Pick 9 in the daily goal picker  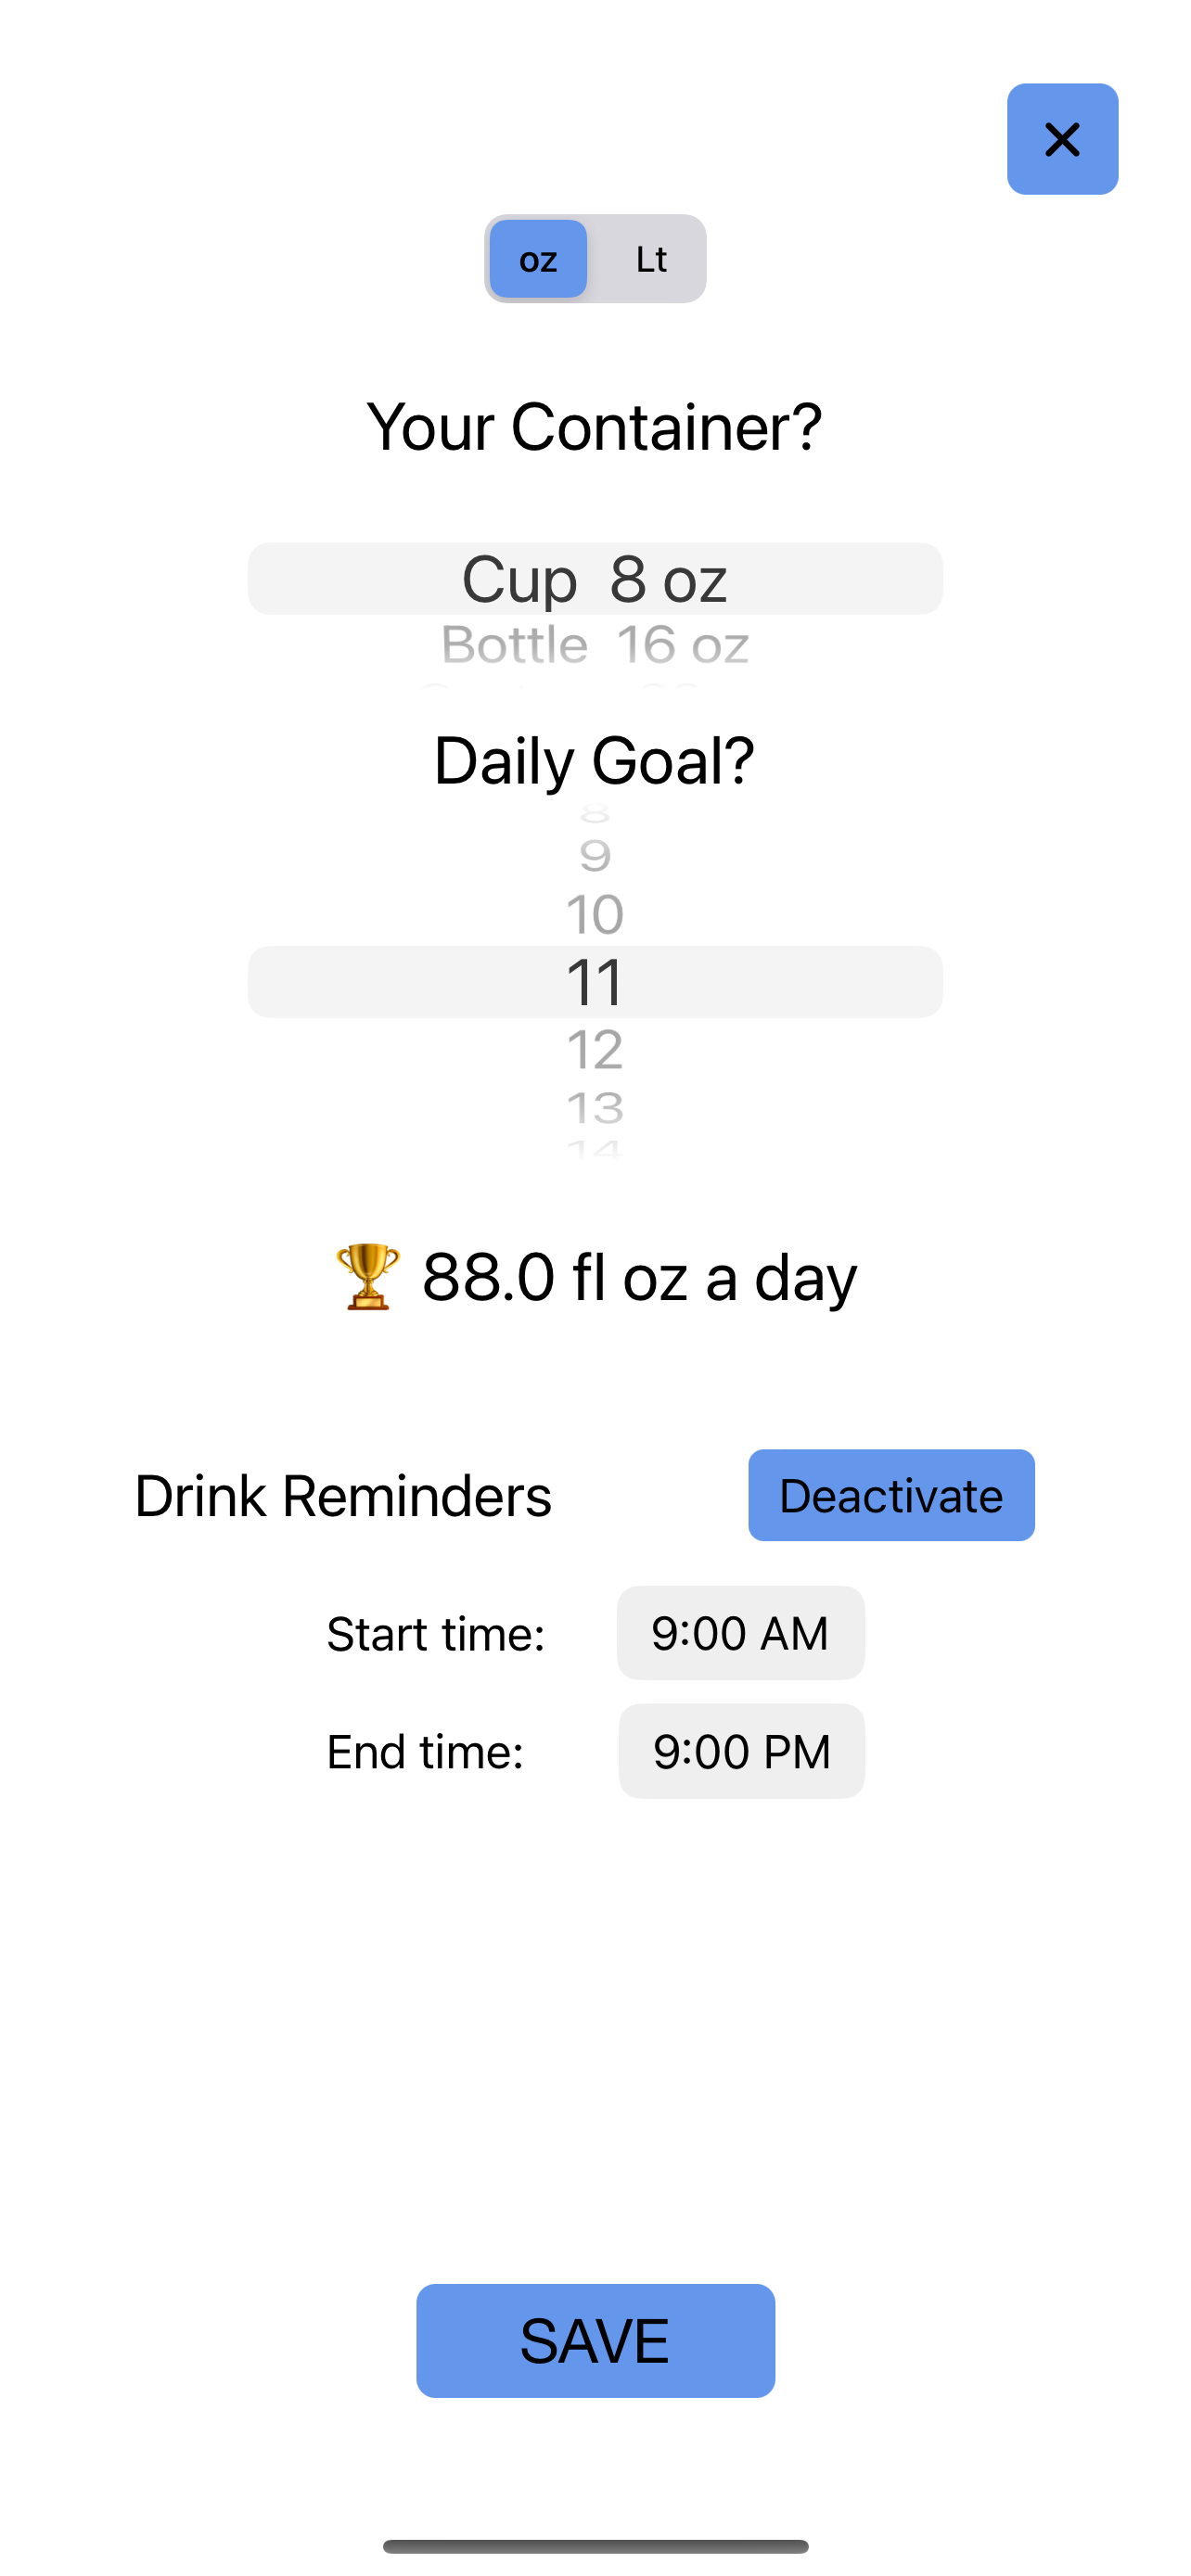pyautogui.click(x=595, y=856)
